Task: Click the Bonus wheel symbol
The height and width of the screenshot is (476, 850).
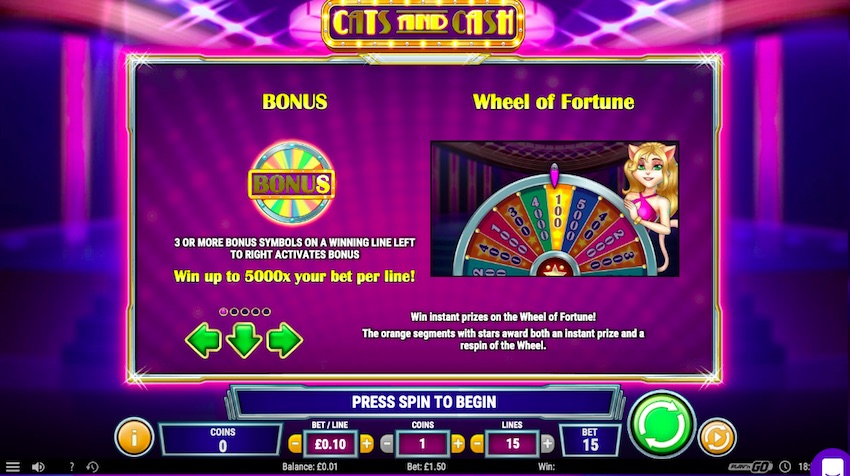Action: (292, 183)
